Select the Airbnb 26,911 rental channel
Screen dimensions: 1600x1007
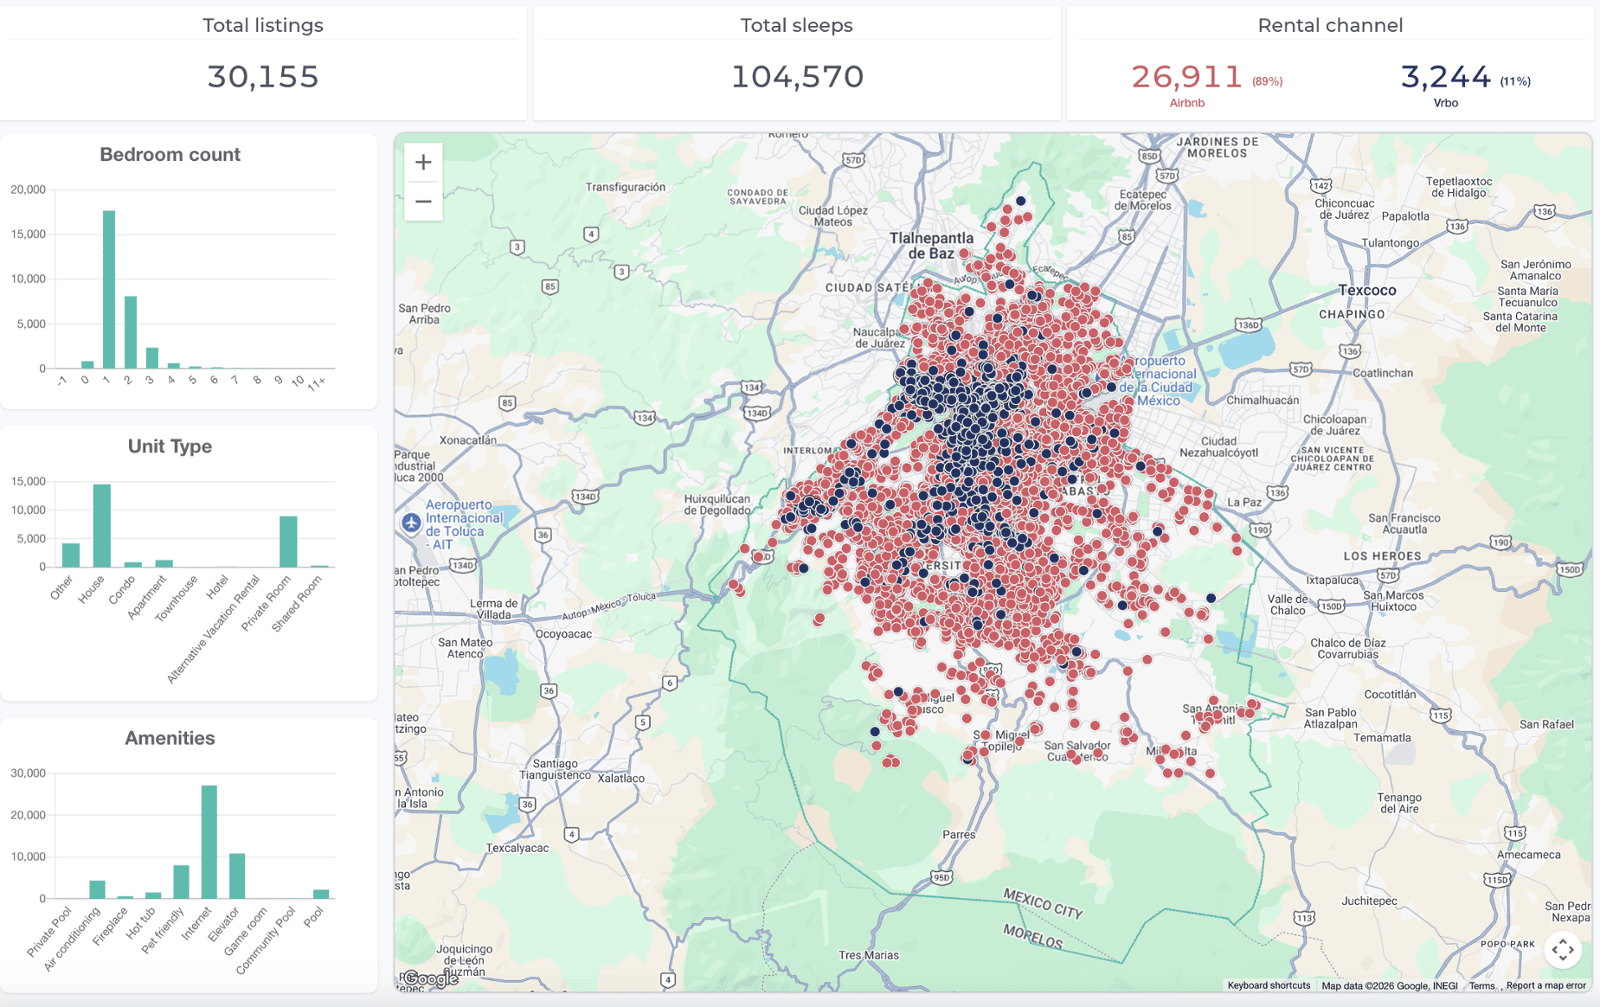1187,78
